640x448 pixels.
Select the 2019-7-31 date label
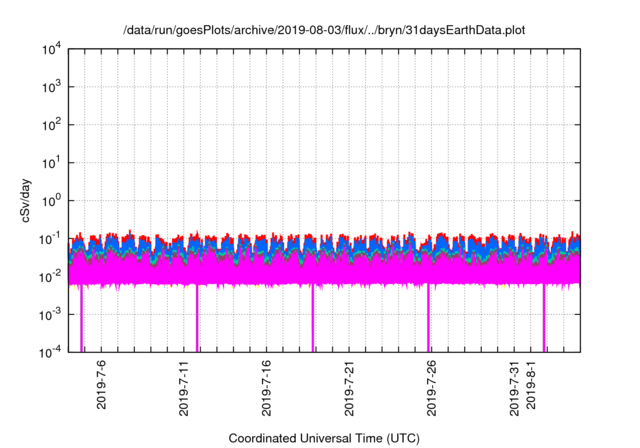tap(514, 388)
